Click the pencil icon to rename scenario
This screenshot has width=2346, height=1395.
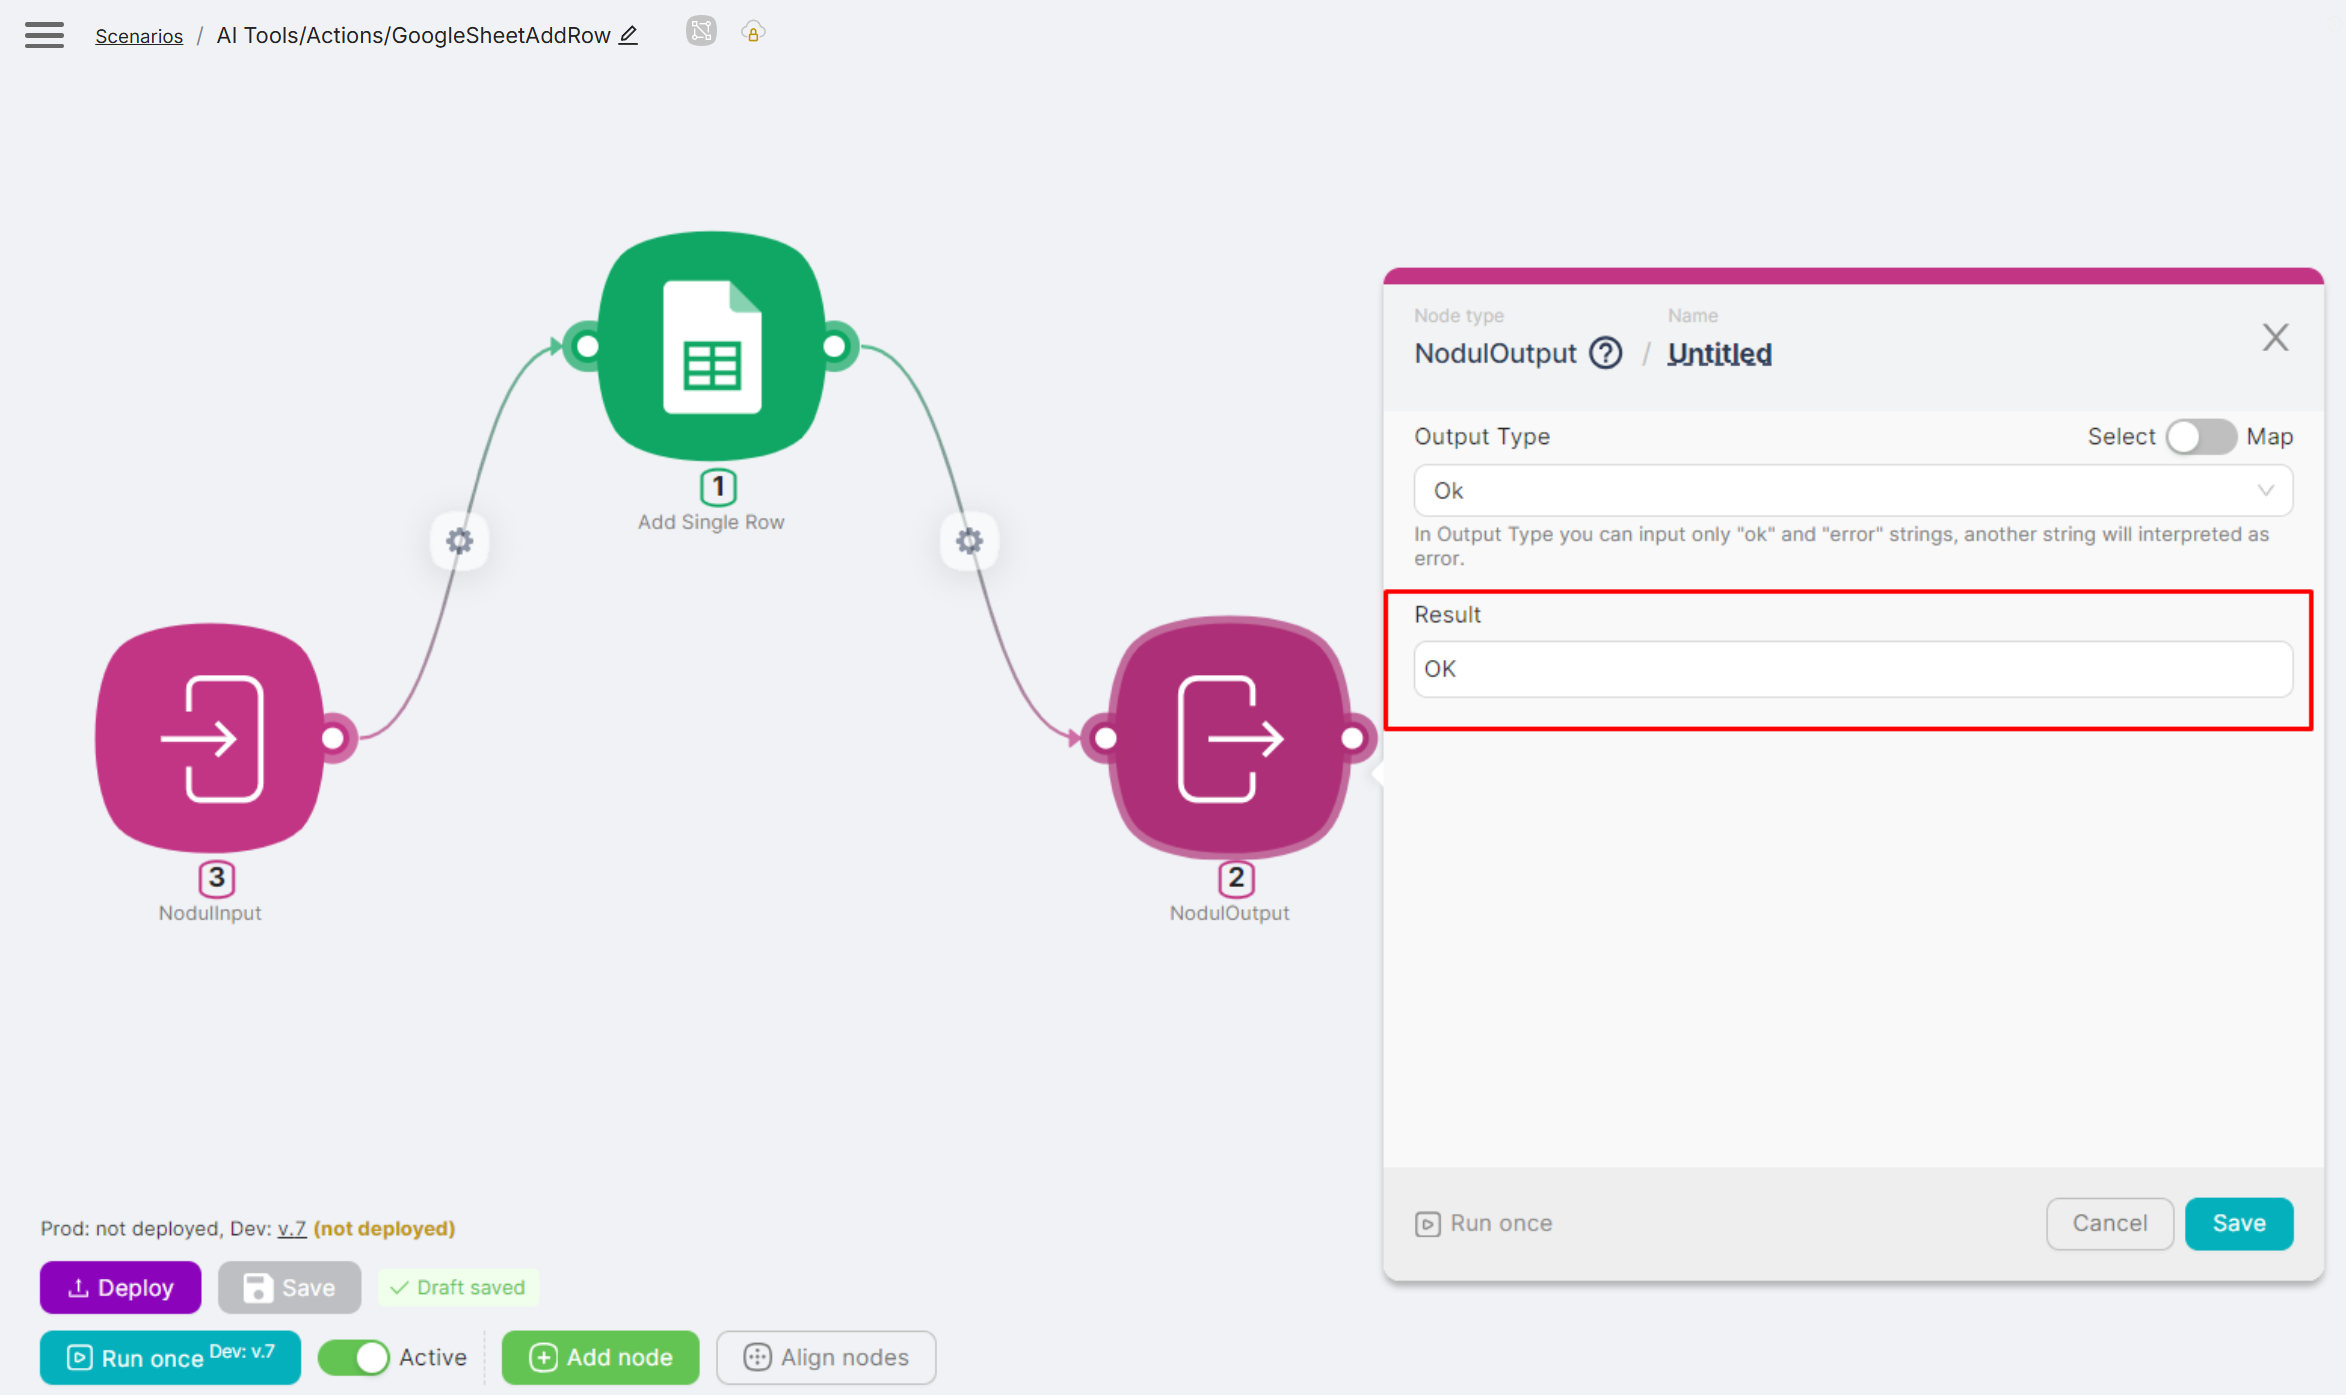[x=628, y=35]
